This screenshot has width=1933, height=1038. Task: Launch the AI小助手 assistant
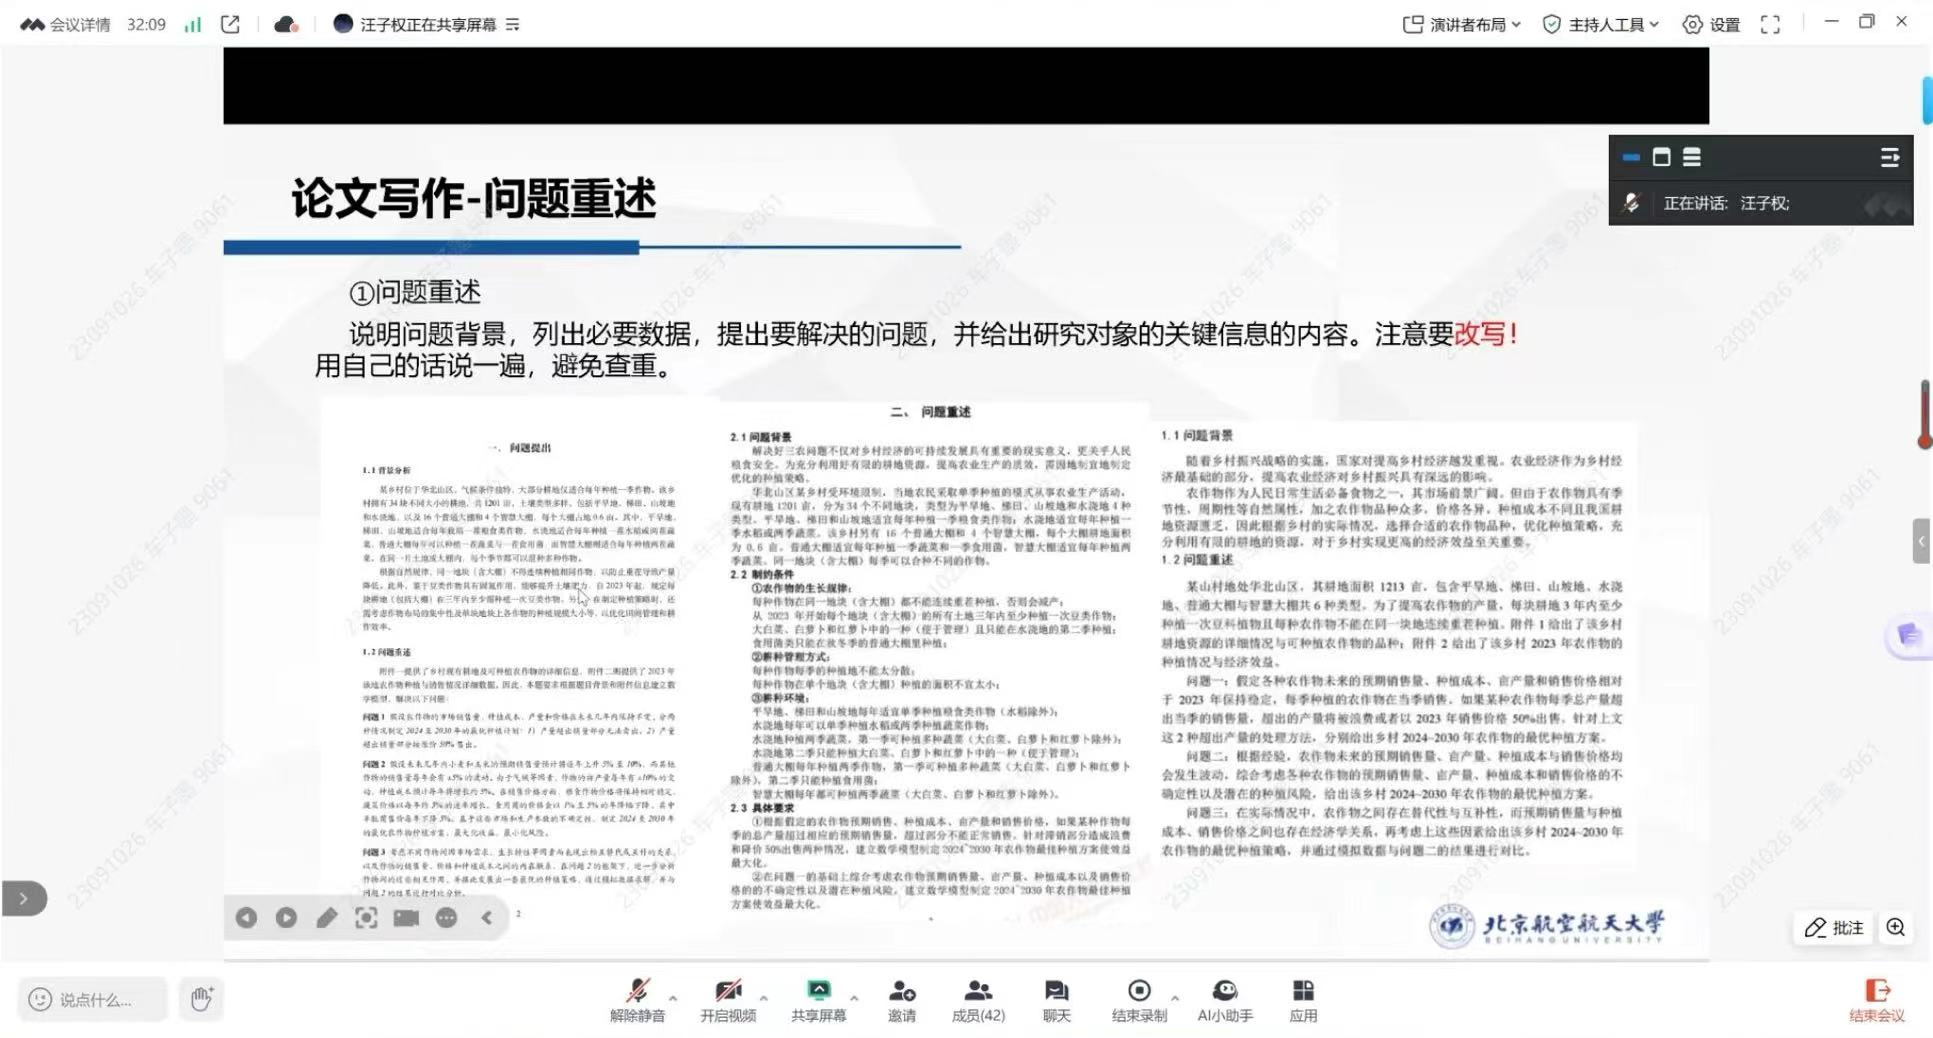point(1224,991)
